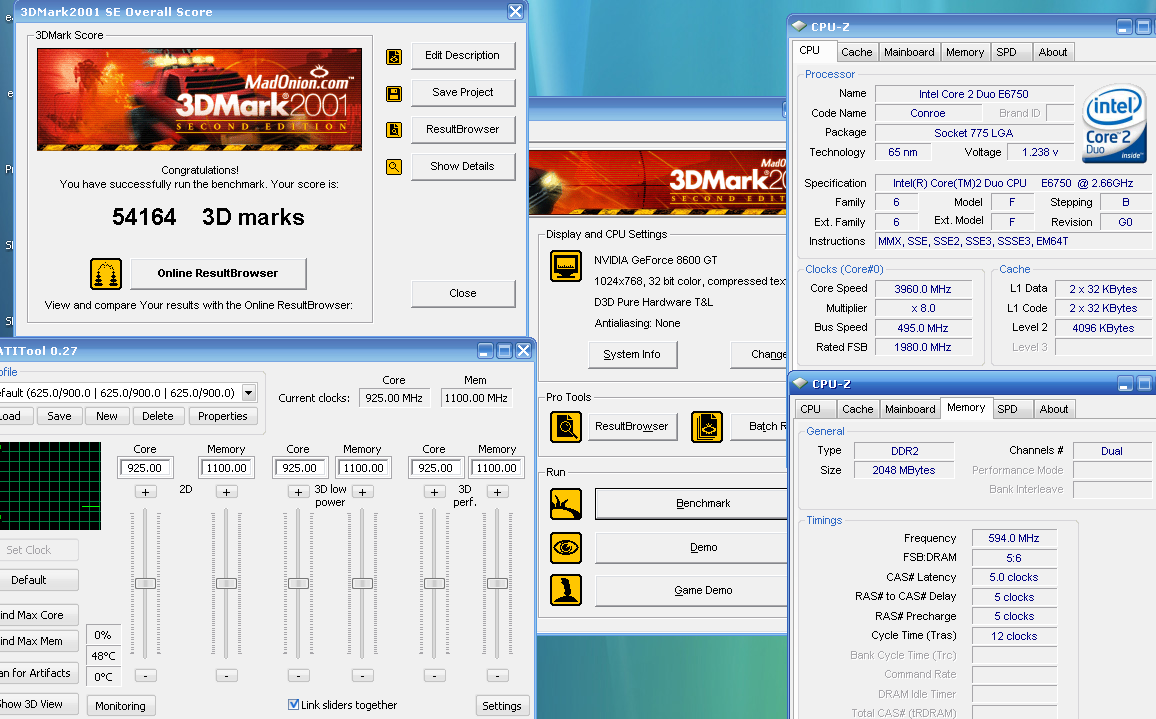The width and height of the screenshot is (1156, 719).
Task: Click System Info button in 3DMark
Action: [x=633, y=355]
